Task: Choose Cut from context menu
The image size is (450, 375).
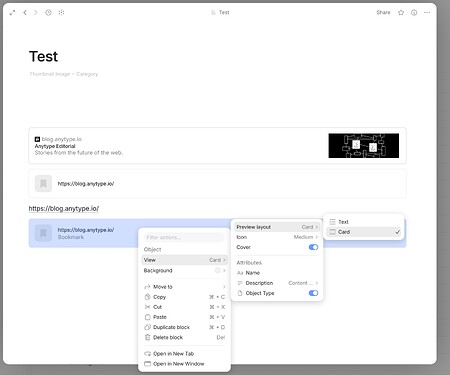Action: [x=184, y=307]
